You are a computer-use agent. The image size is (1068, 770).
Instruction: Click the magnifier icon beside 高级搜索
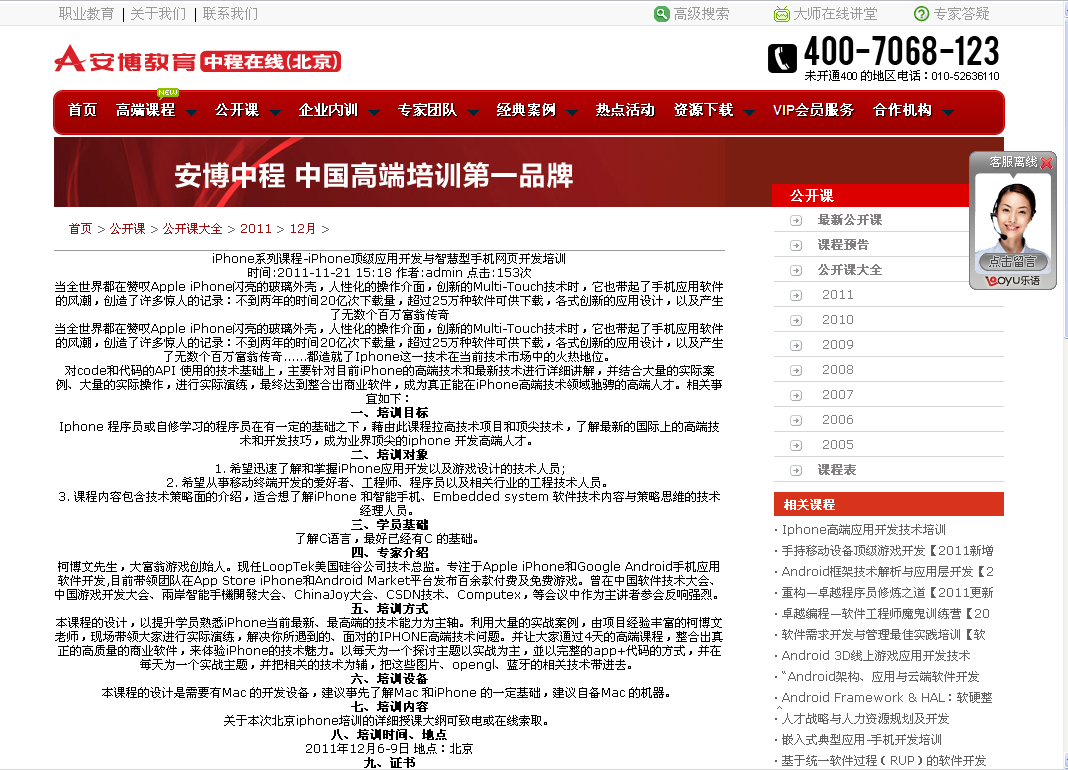(x=661, y=14)
